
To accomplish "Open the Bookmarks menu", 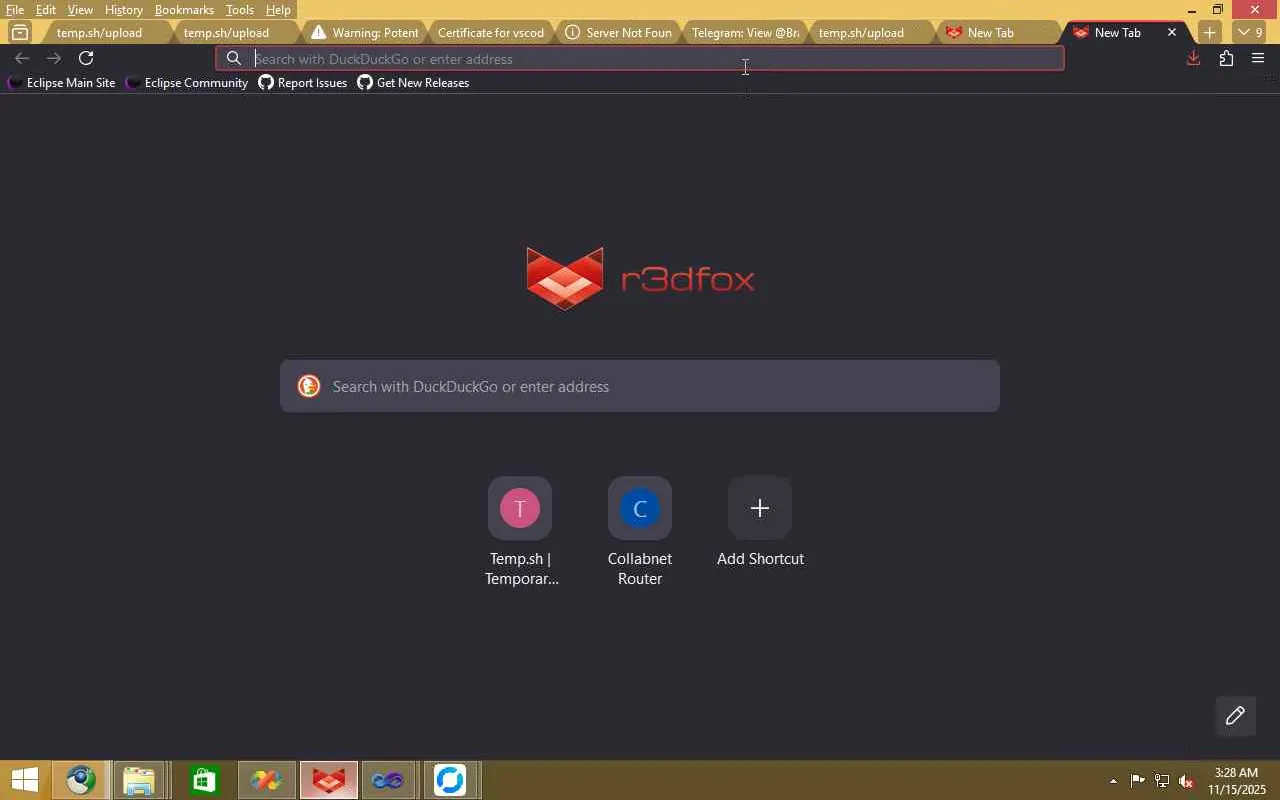I will click(x=184, y=9).
